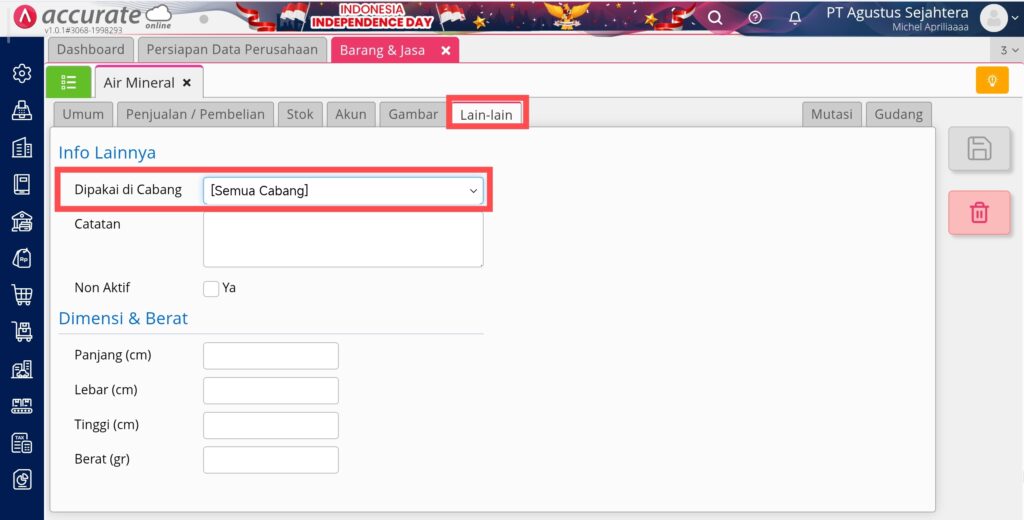The width and height of the screenshot is (1024, 520).
Task: Click the Non Aktif label
Action: (102, 287)
